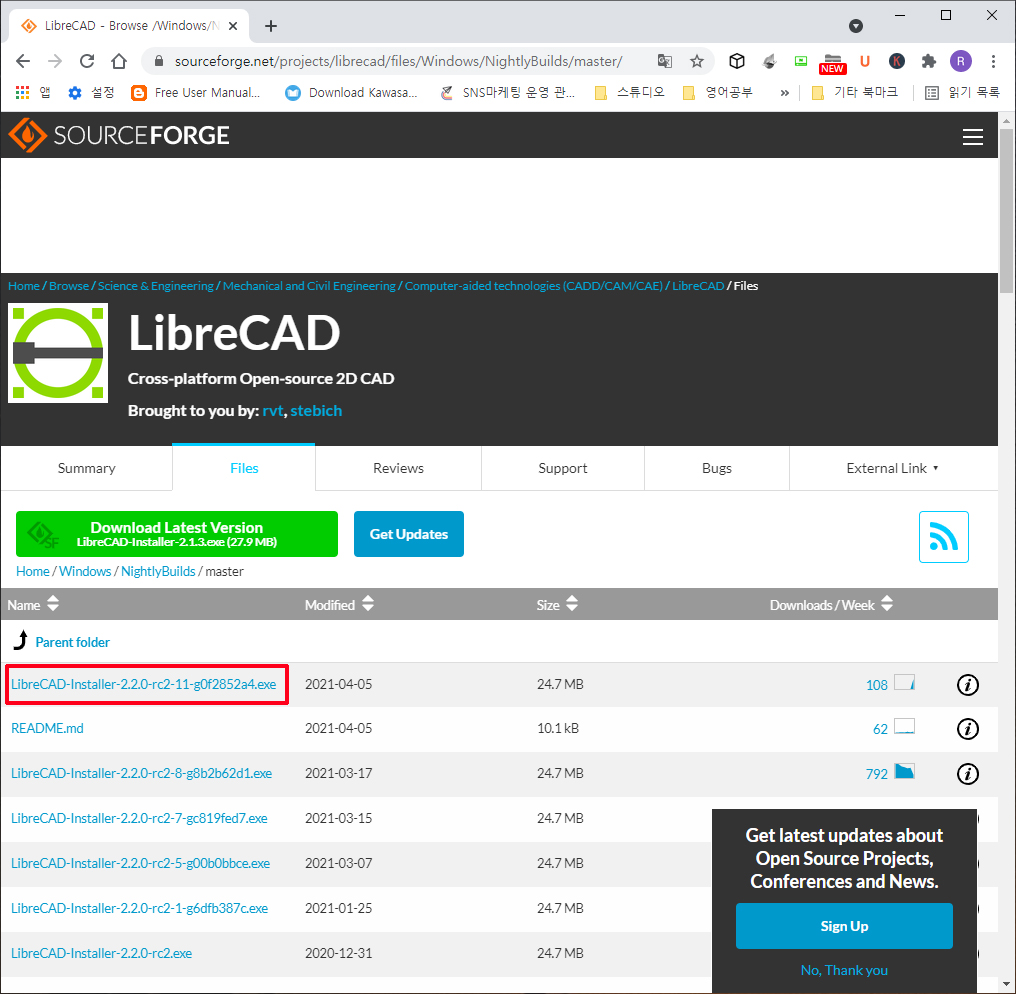
Task: Download LibreCAD-Installer-2.2.0-rc2-1-g6dfb387c.exe
Action: tap(139, 908)
